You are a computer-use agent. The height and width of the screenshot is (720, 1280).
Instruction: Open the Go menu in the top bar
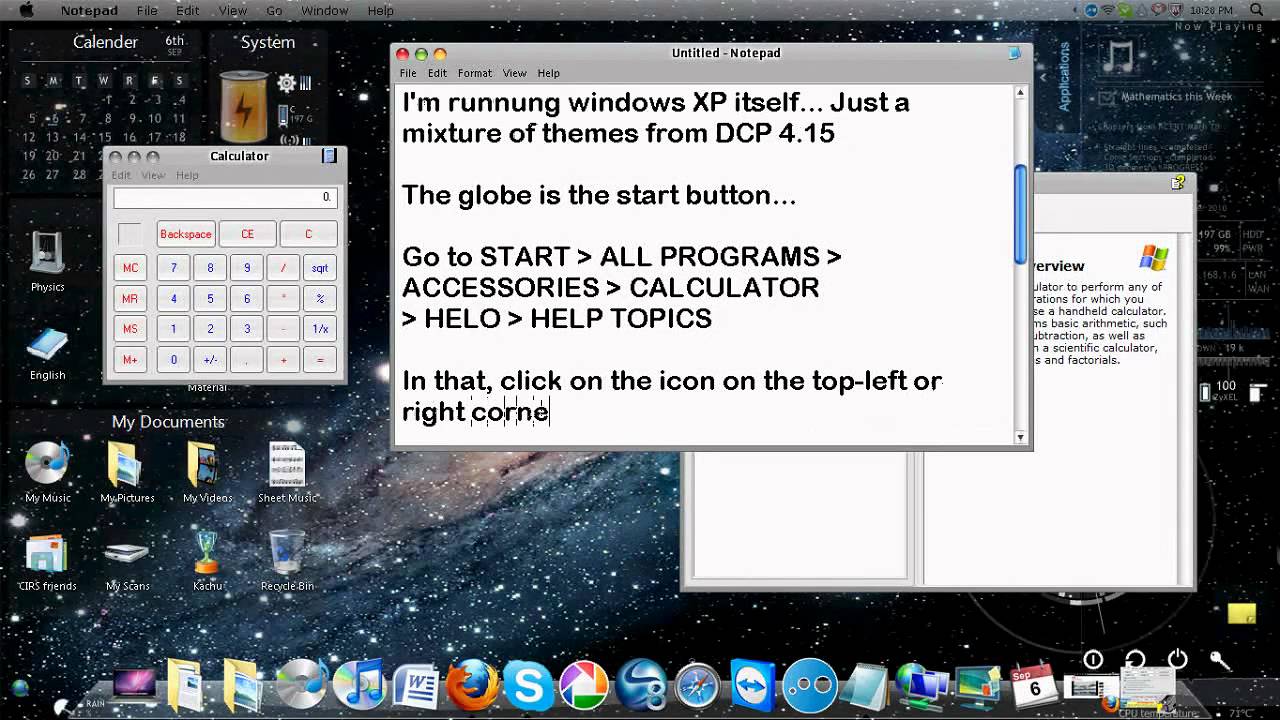[274, 10]
